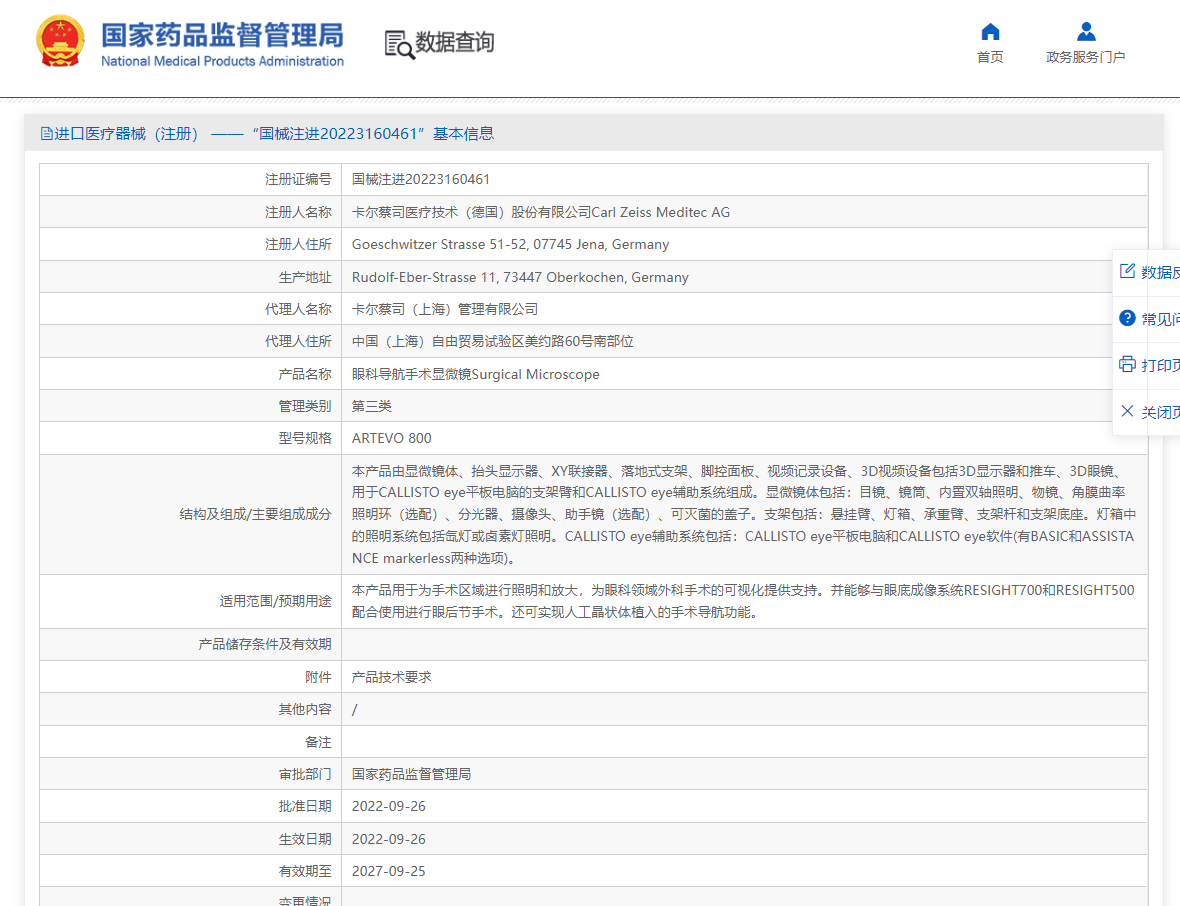Viewport: 1180px width, 906px height.
Task: Click the 管理类别 row label
Action: 305,406
